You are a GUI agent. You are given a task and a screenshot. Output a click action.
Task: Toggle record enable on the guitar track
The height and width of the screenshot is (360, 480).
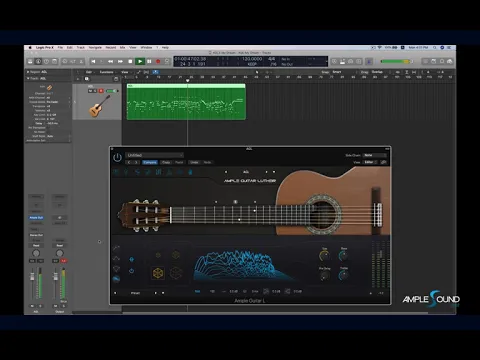pos(101,91)
